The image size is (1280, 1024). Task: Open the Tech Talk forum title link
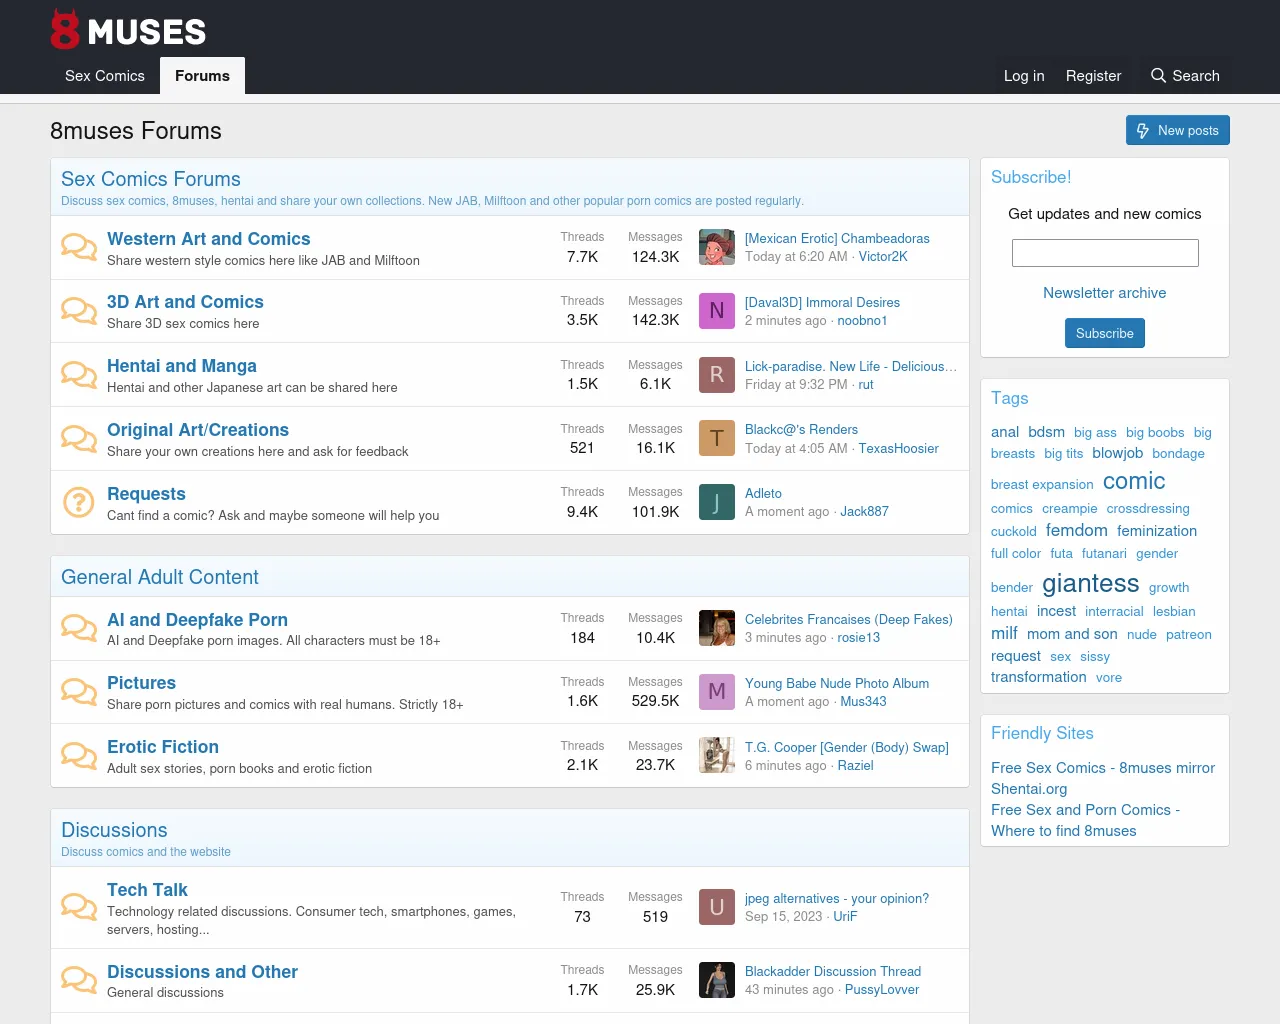tap(147, 890)
